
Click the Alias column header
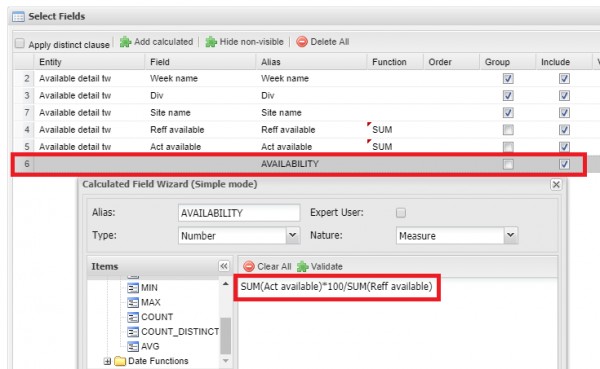click(x=311, y=62)
